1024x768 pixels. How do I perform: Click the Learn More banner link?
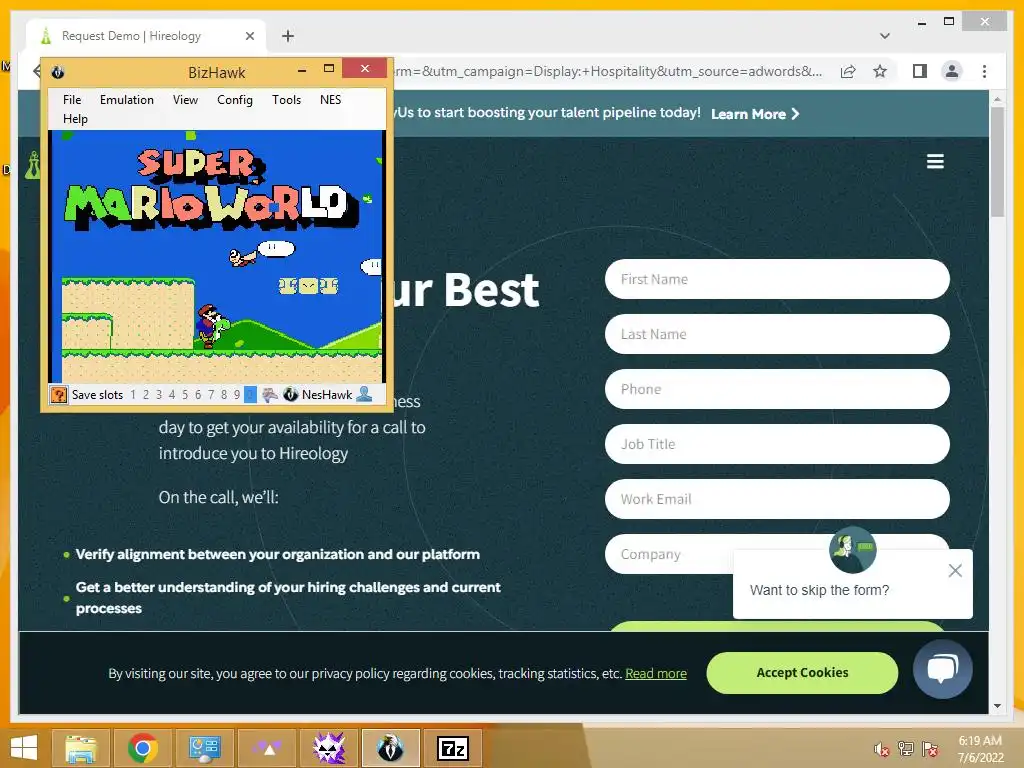tap(755, 114)
